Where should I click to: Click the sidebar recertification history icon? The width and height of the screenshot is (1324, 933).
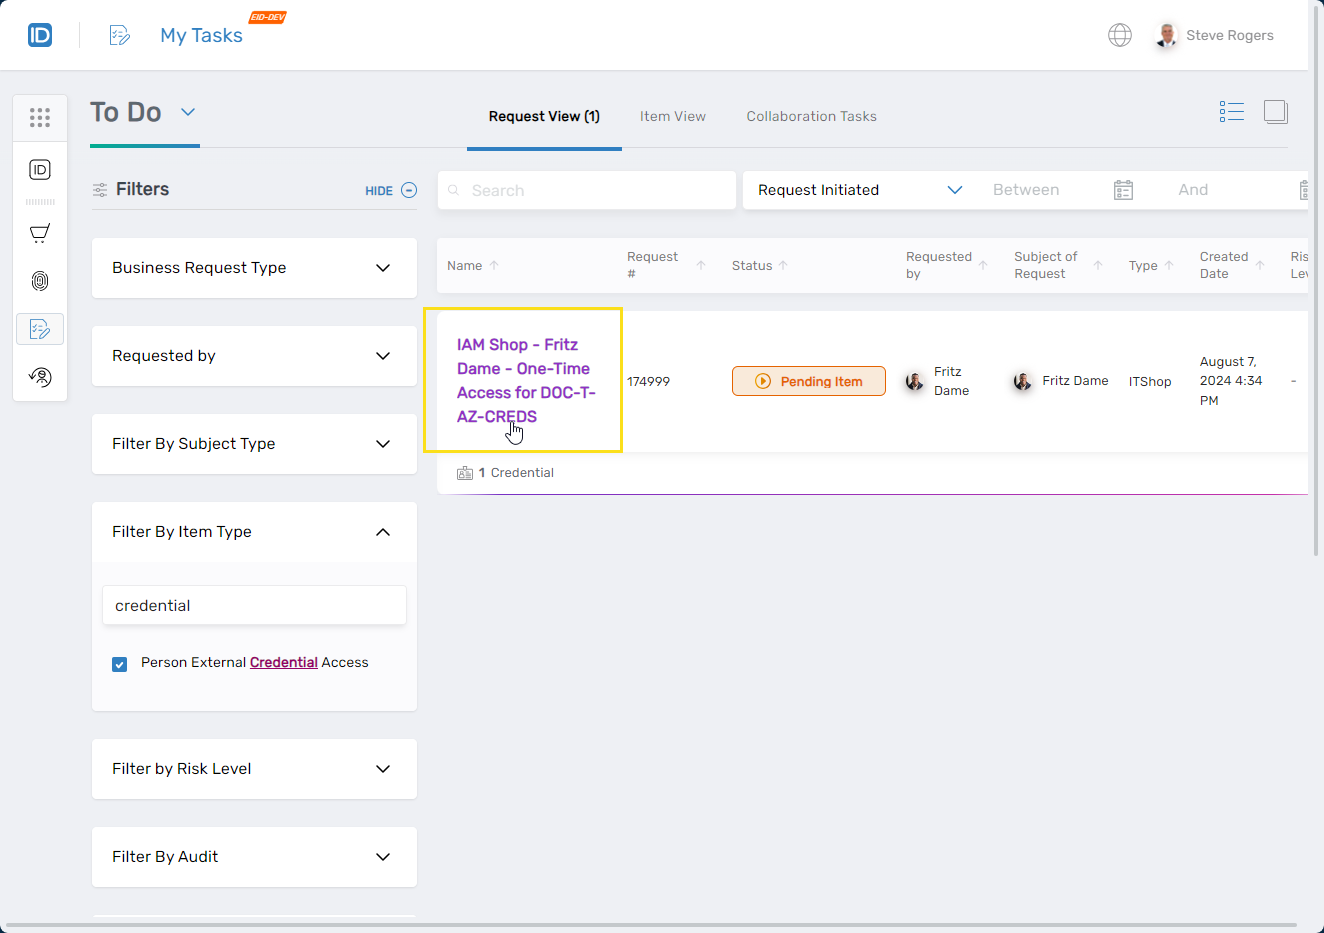[x=40, y=377]
